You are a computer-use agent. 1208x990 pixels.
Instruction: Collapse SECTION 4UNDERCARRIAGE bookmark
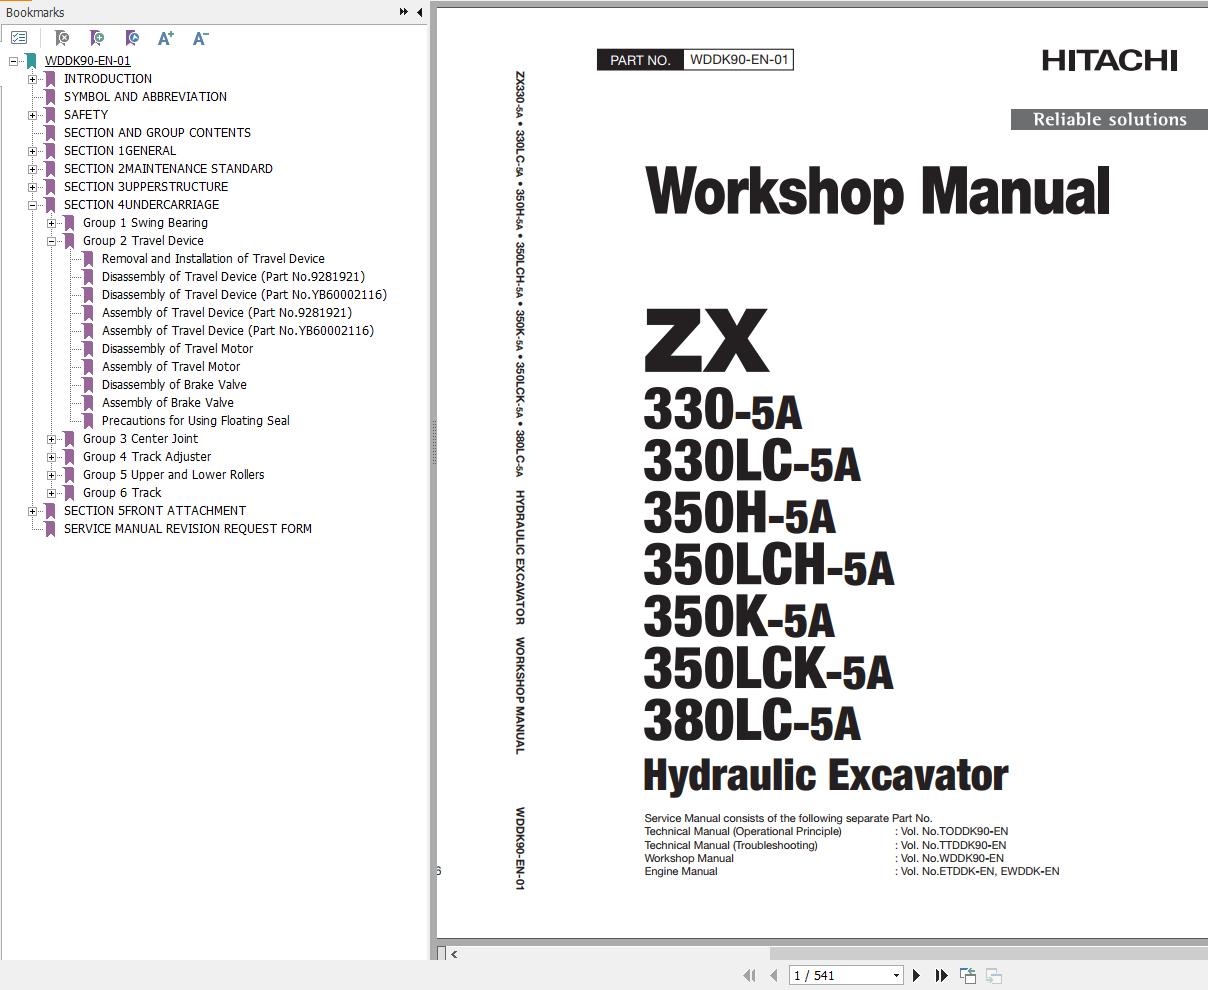(33, 205)
